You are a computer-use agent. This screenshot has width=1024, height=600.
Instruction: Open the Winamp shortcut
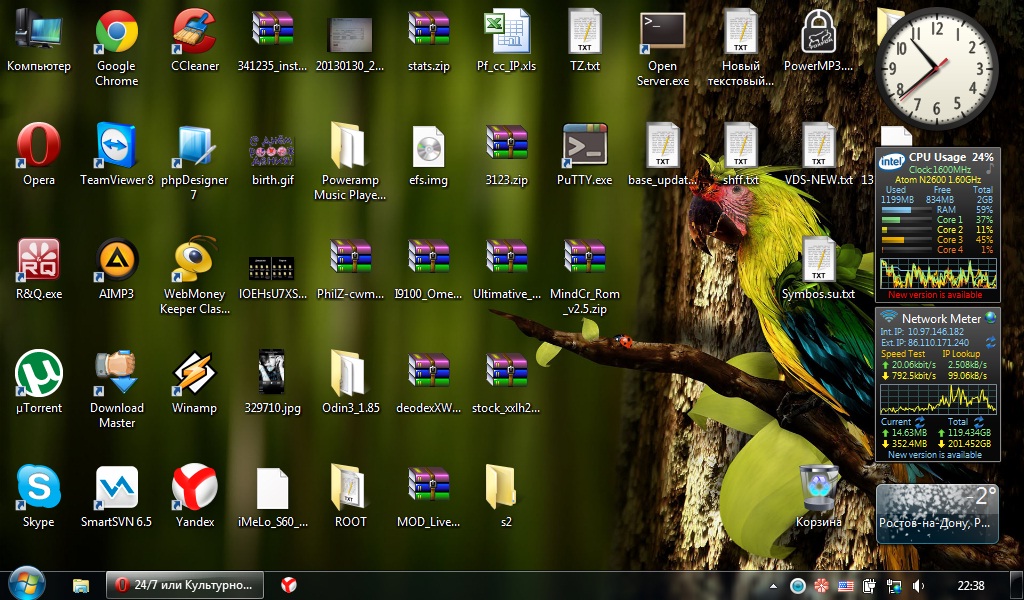click(194, 375)
